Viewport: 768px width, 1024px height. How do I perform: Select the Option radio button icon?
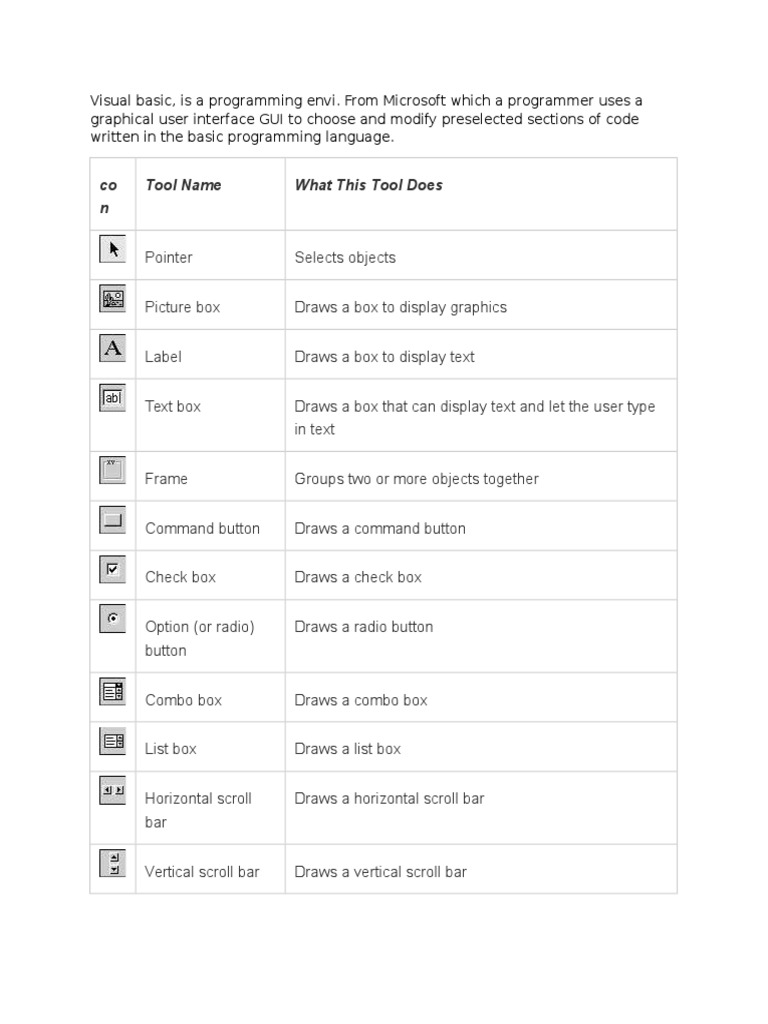[x=113, y=619]
